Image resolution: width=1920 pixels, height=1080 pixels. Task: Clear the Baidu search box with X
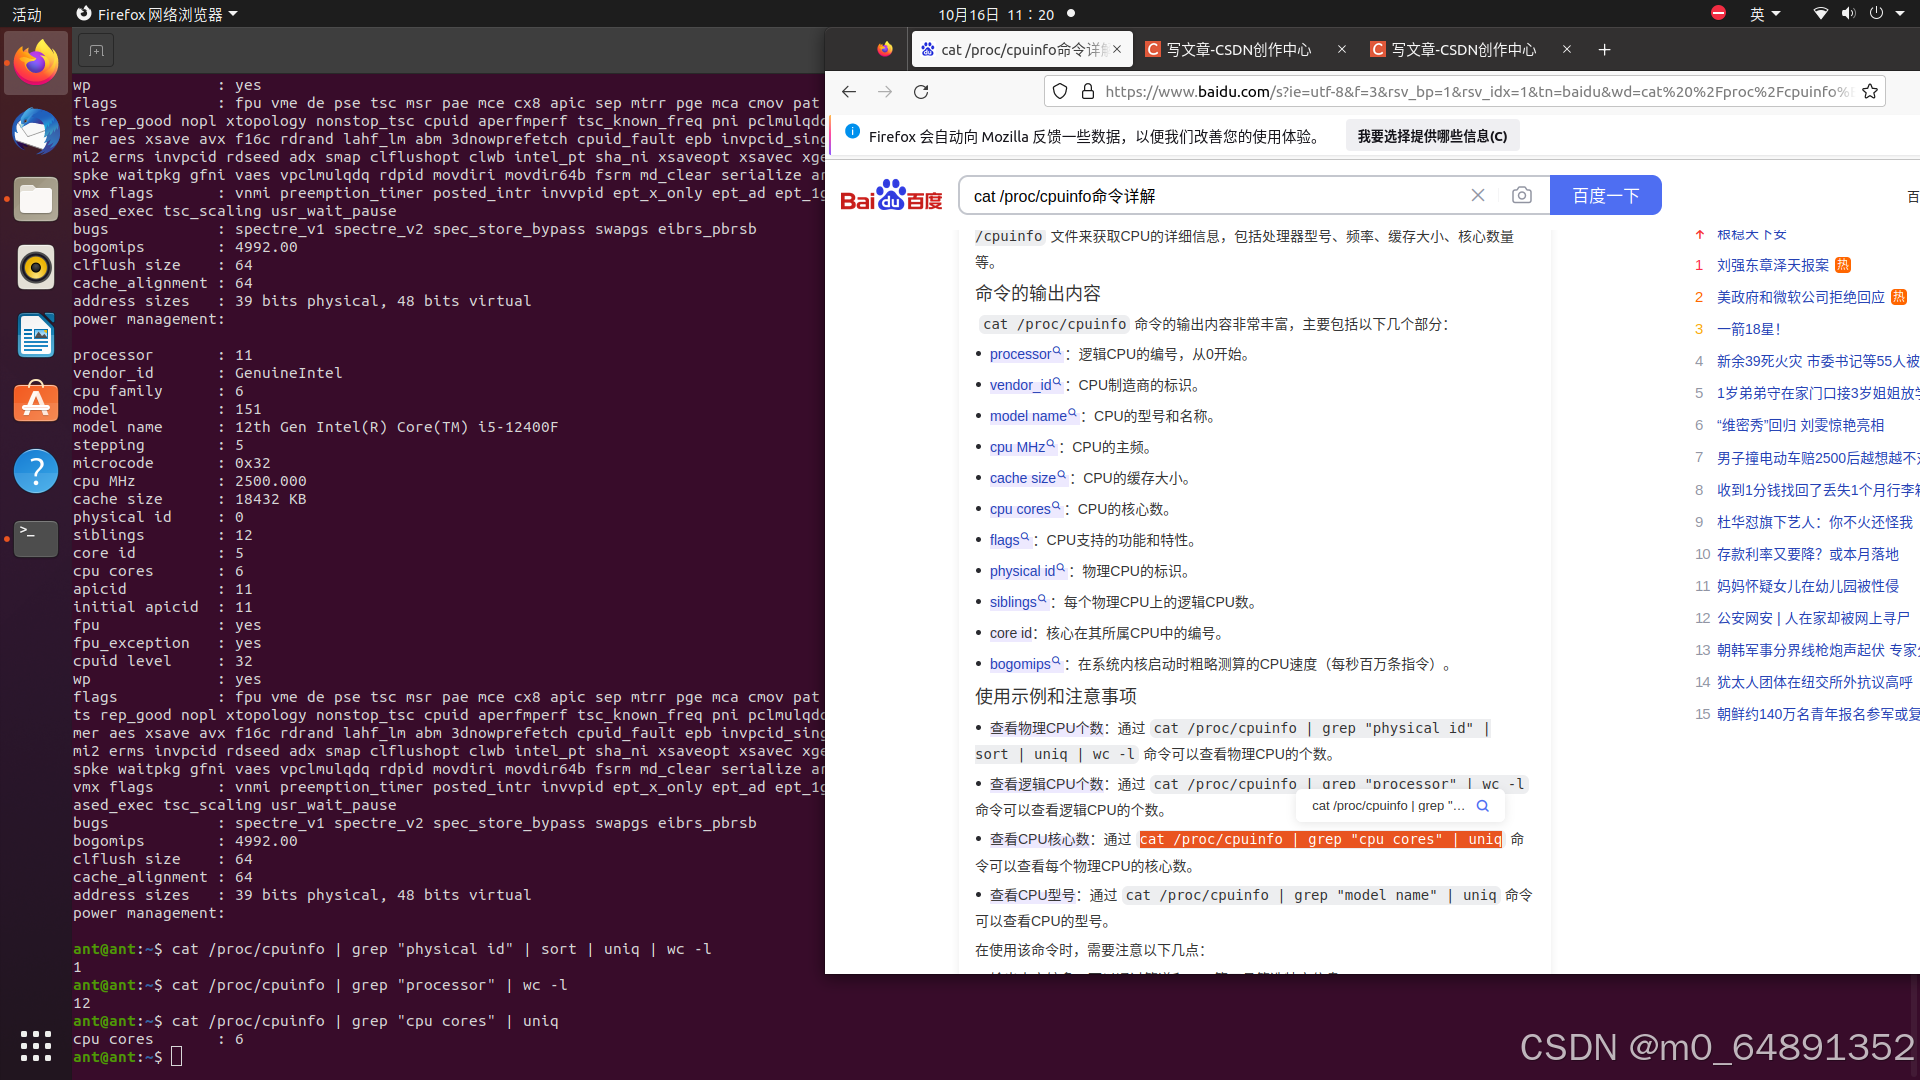pos(1478,196)
